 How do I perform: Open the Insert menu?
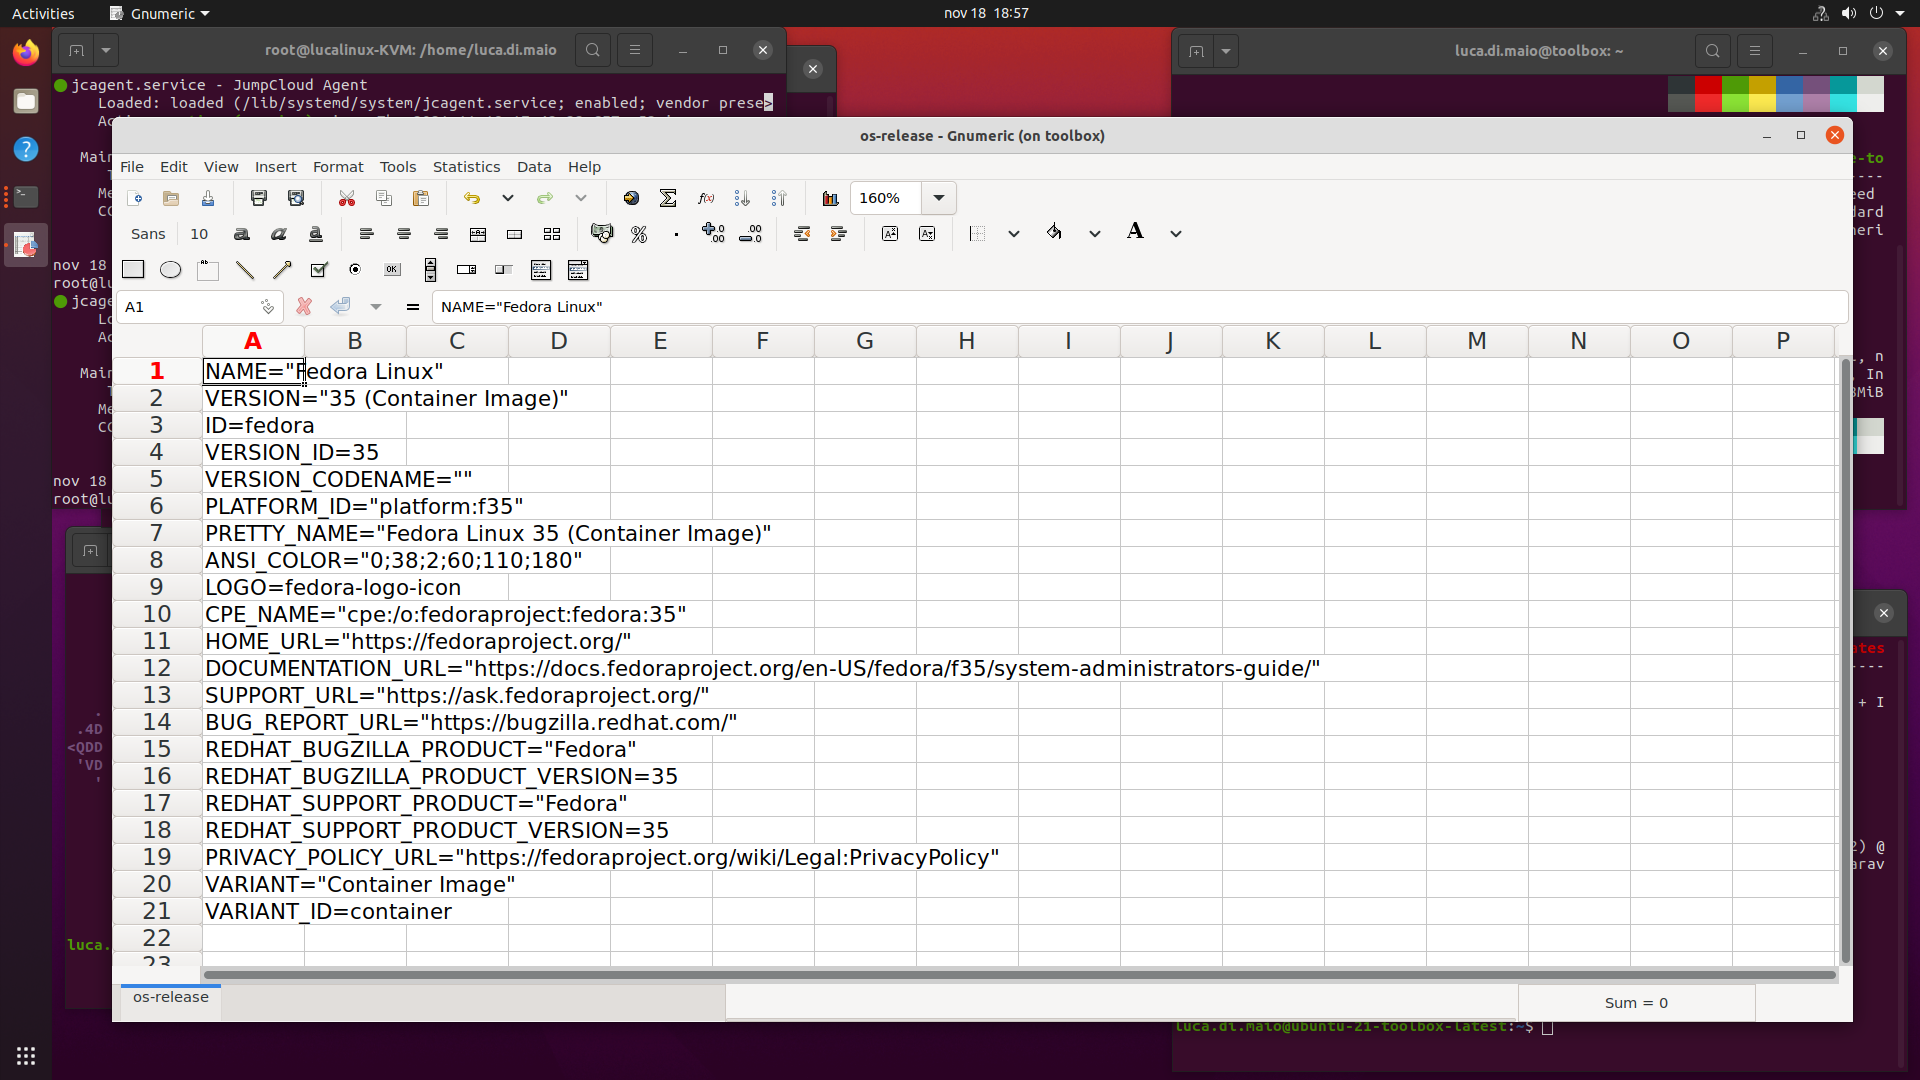(x=275, y=167)
